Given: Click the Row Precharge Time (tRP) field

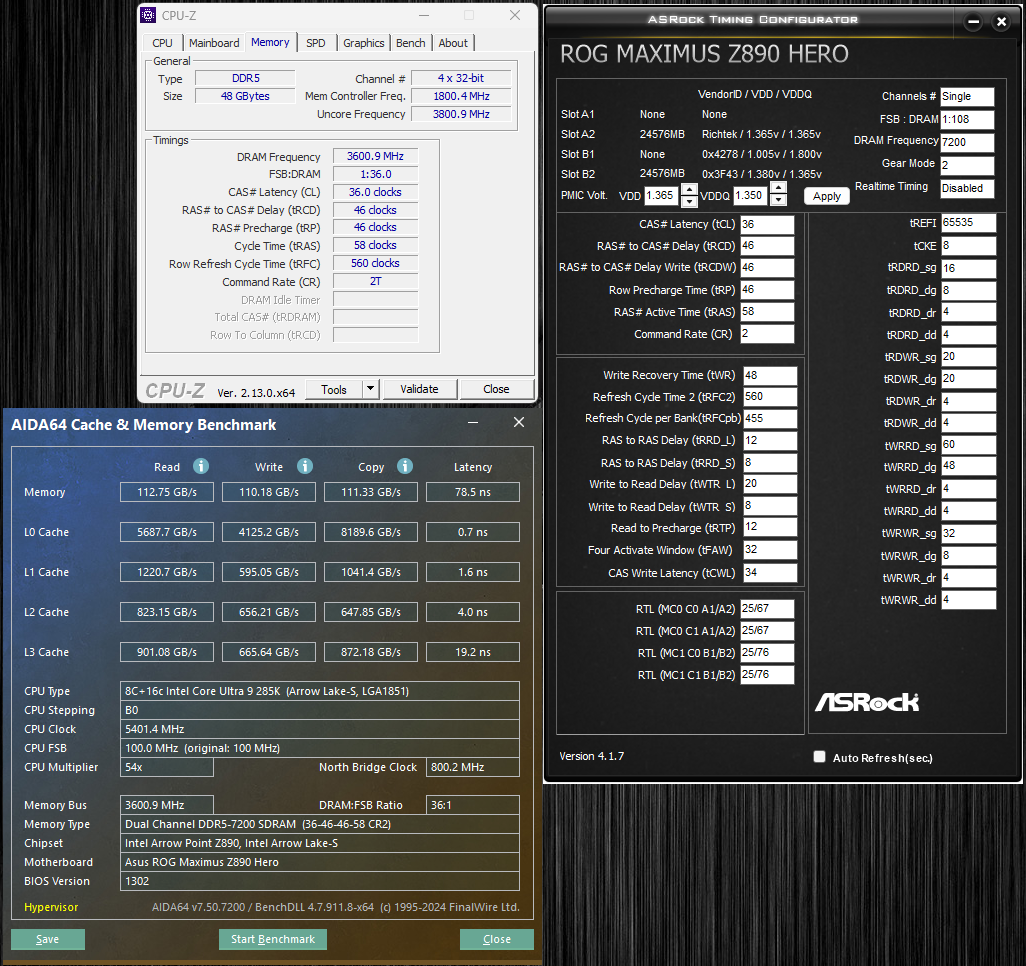Looking at the screenshot, I should [767, 289].
